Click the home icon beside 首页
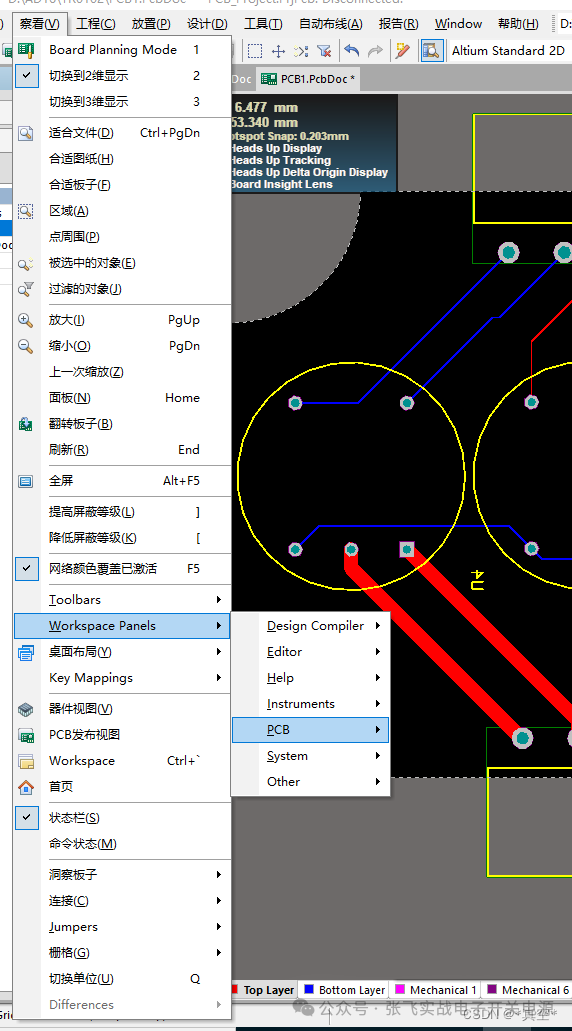 click(26, 786)
